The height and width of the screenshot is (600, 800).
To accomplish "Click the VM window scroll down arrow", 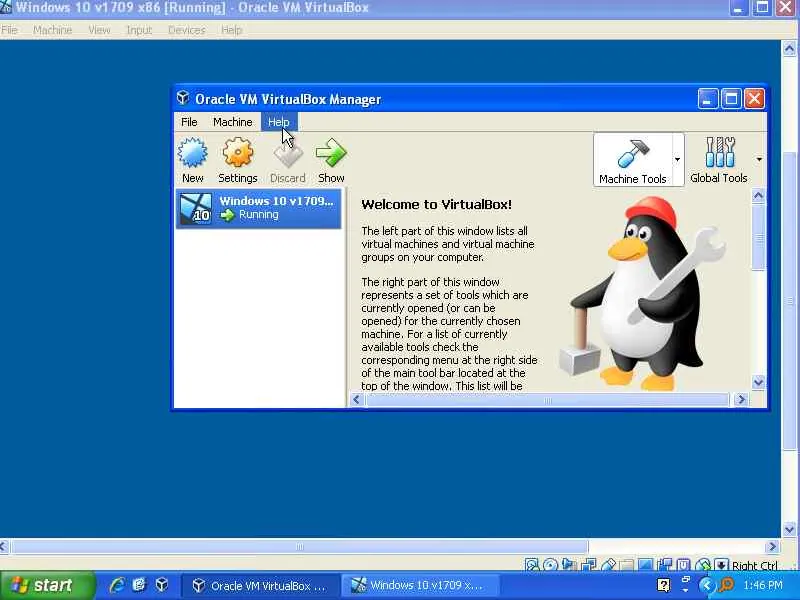I will tap(789, 529).
